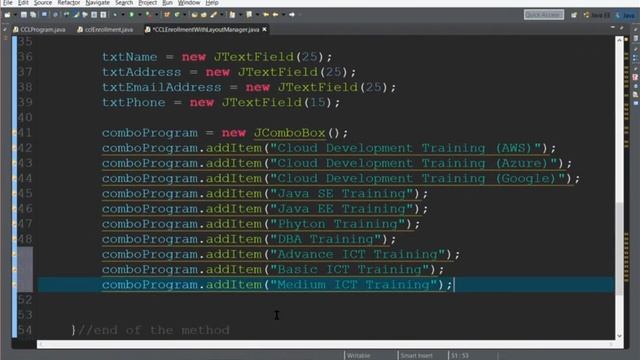This screenshot has height=360, width=640.
Task: Open the Source menu
Action: click(43, 3)
